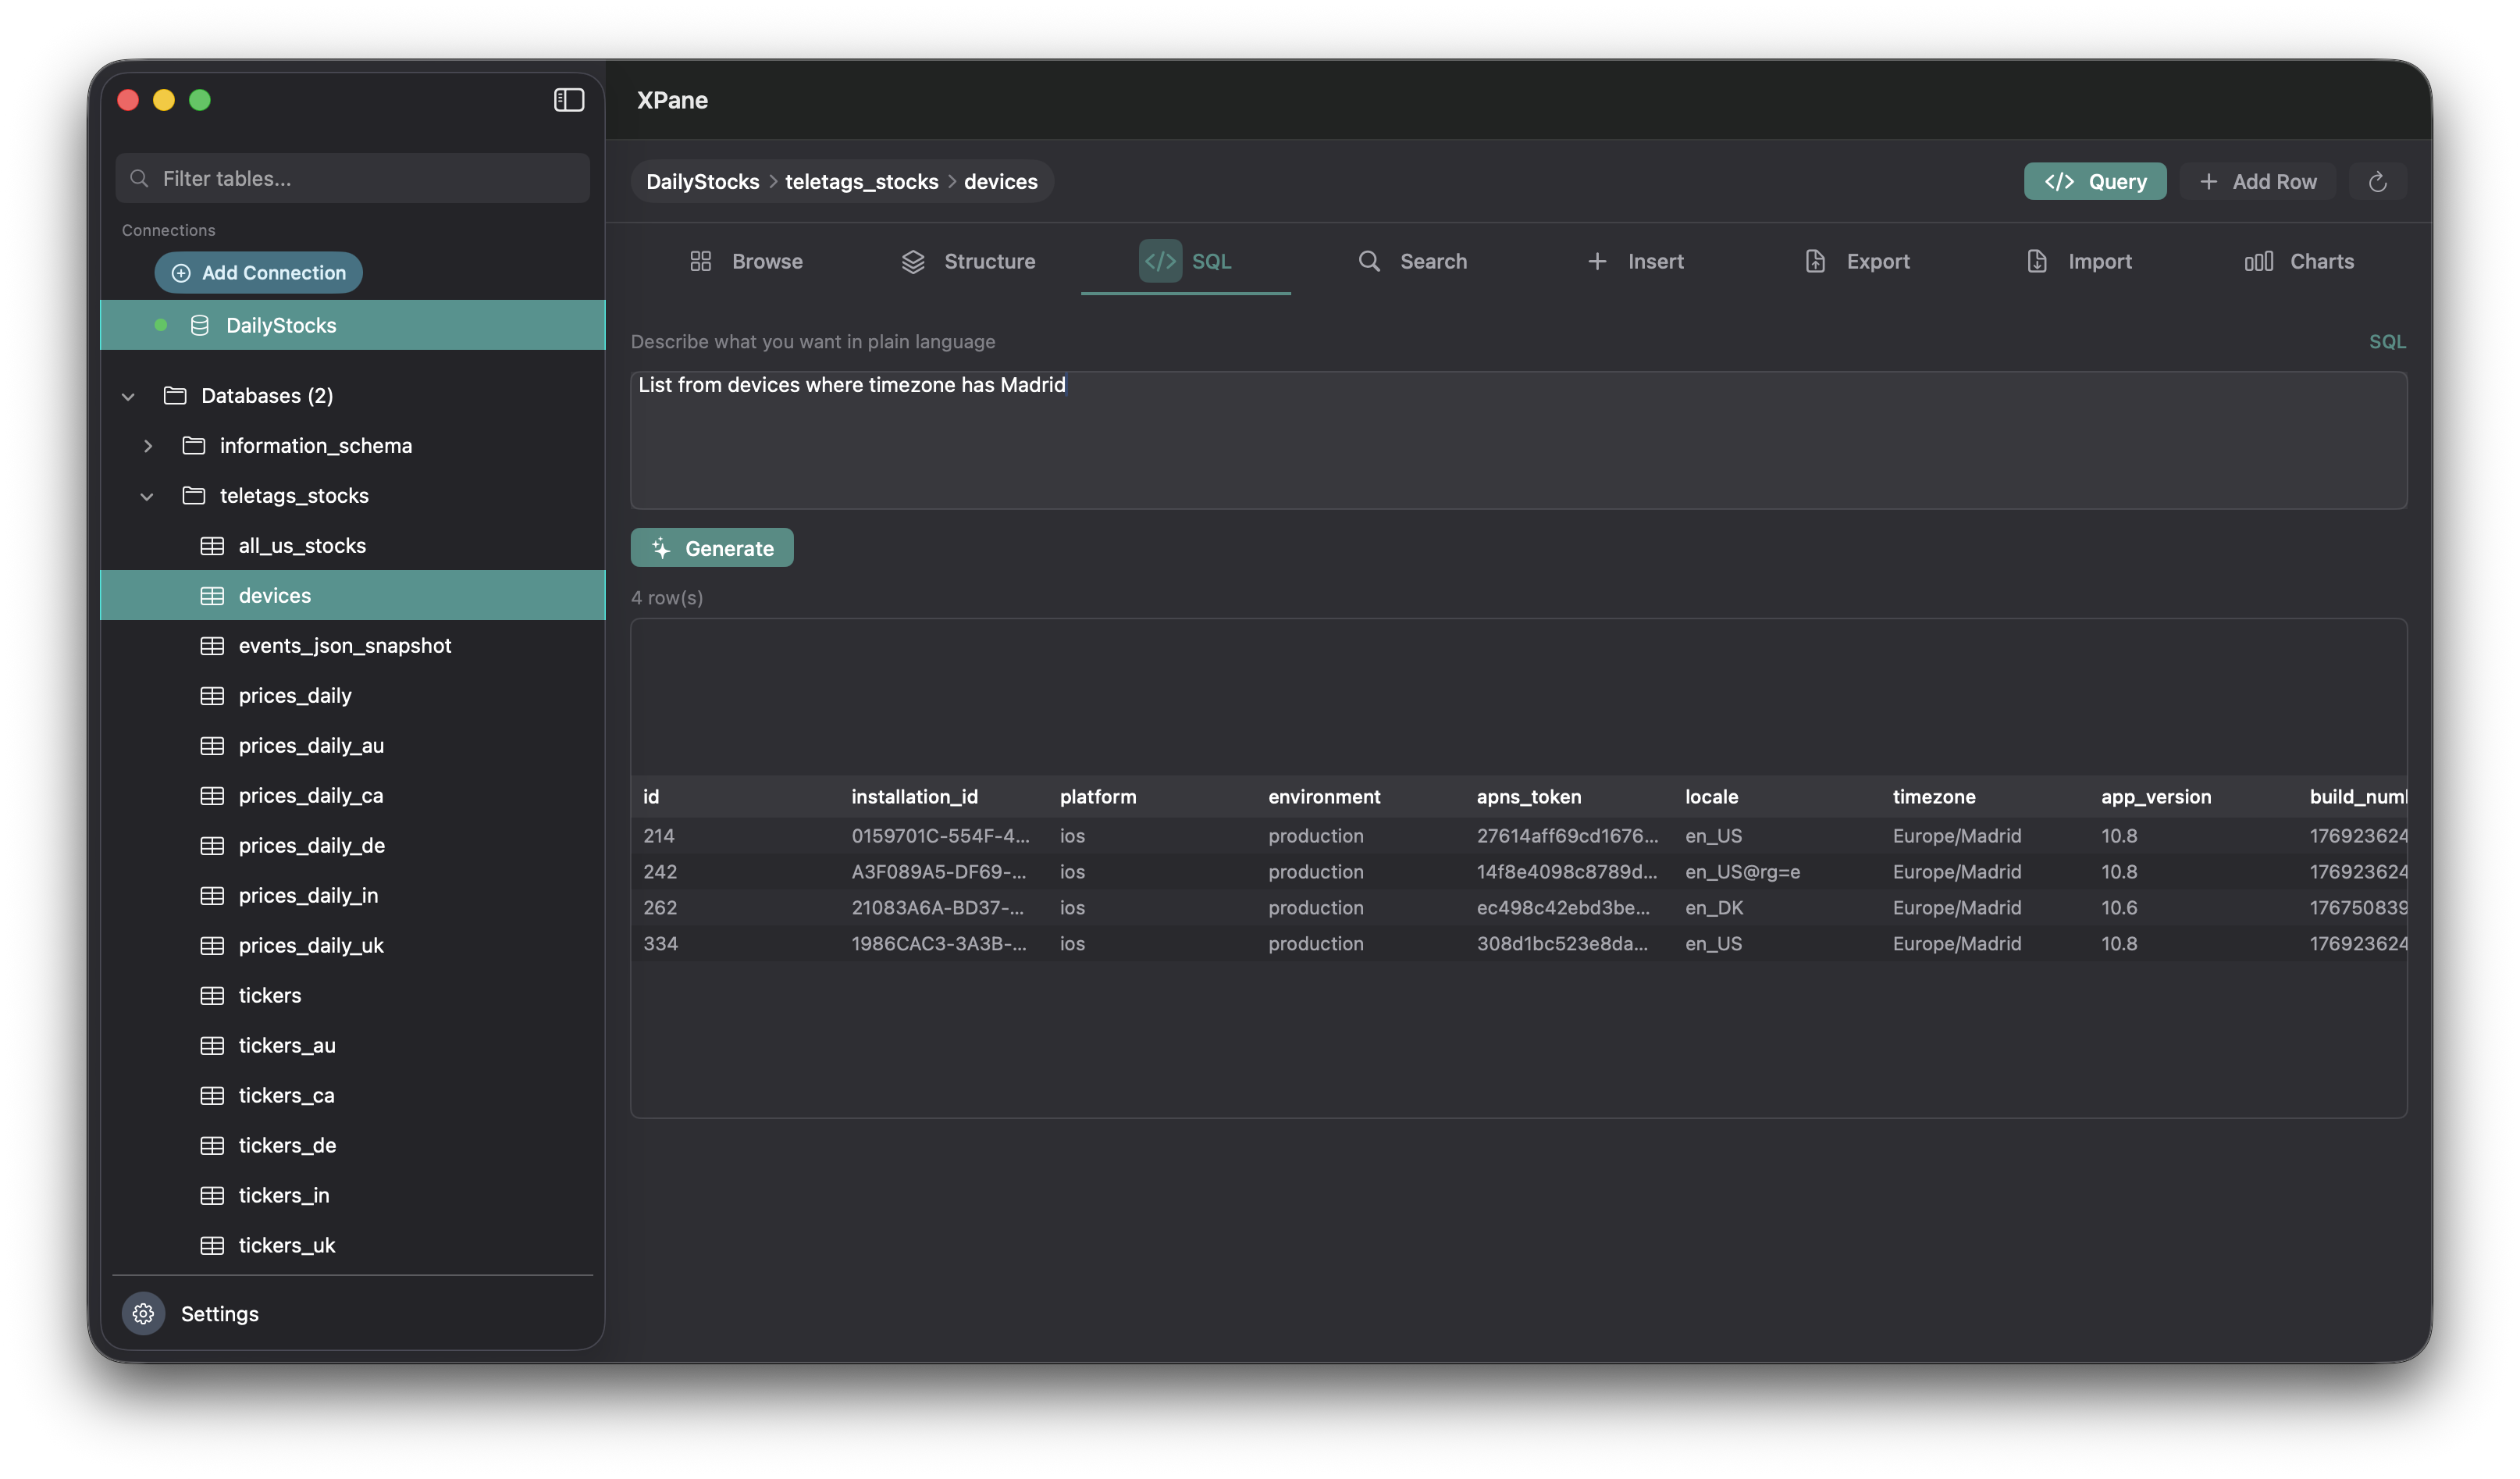
Task: Click the tickers table icon
Action: click(212, 995)
